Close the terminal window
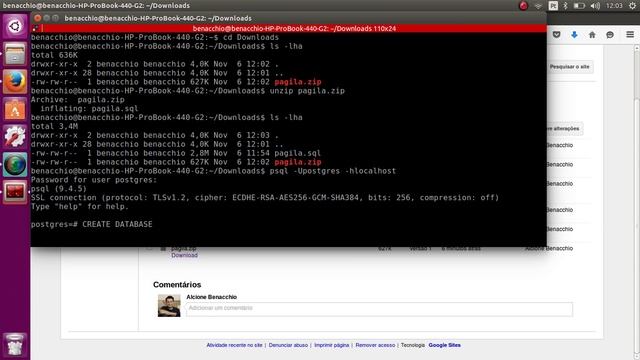 tap(37, 18)
